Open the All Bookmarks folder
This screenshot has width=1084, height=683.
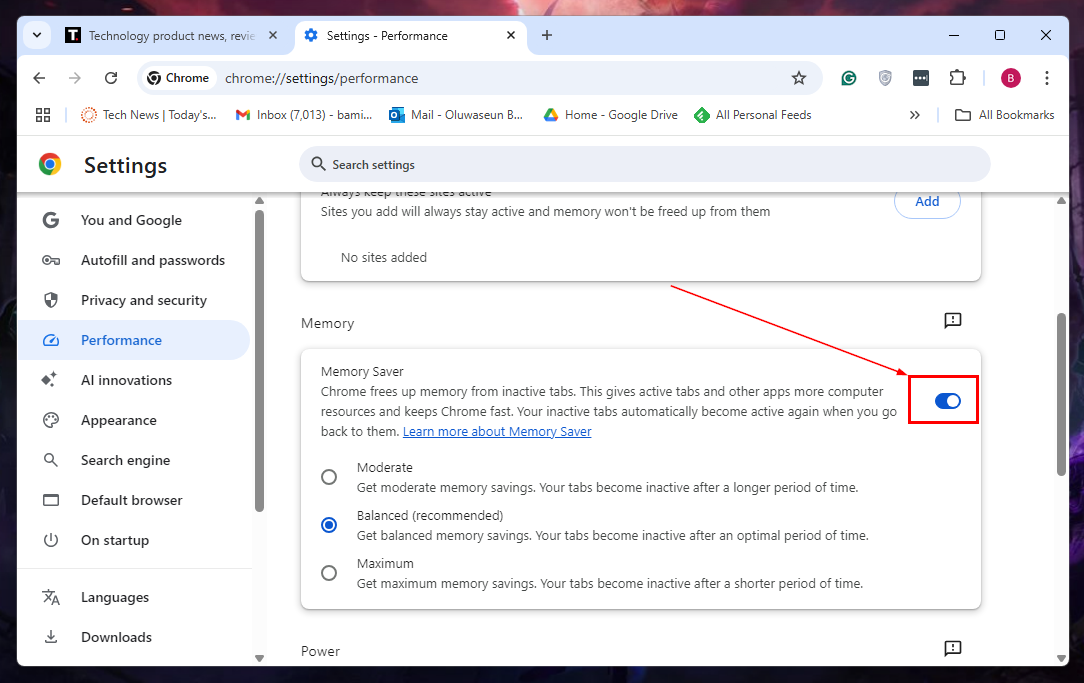(x=1004, y=115)
